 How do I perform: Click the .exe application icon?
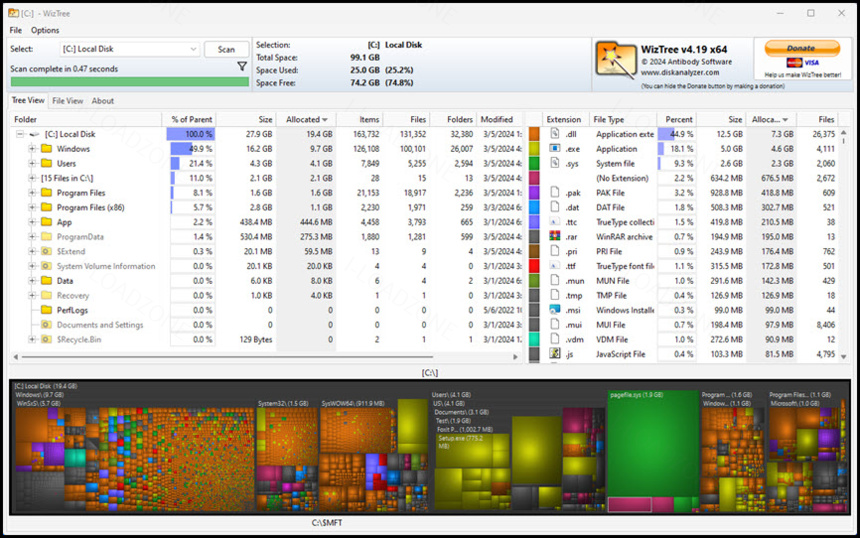[555, 149]
